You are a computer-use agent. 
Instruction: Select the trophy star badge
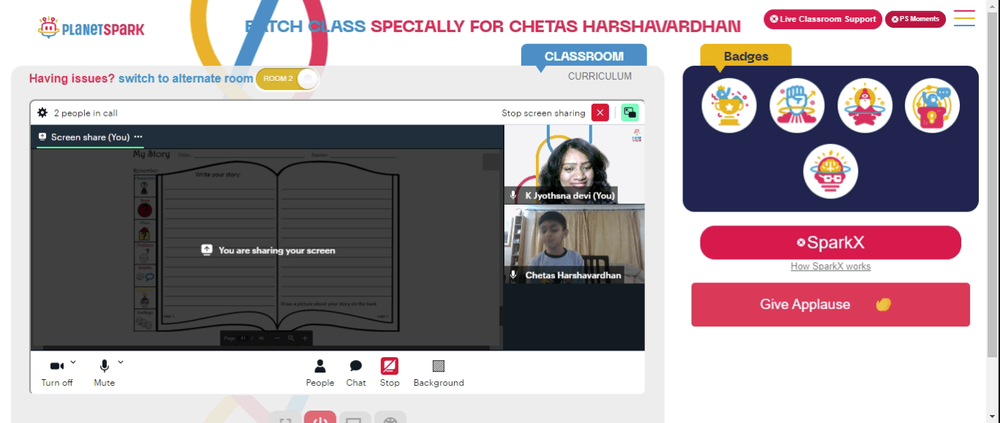point(729,105)
